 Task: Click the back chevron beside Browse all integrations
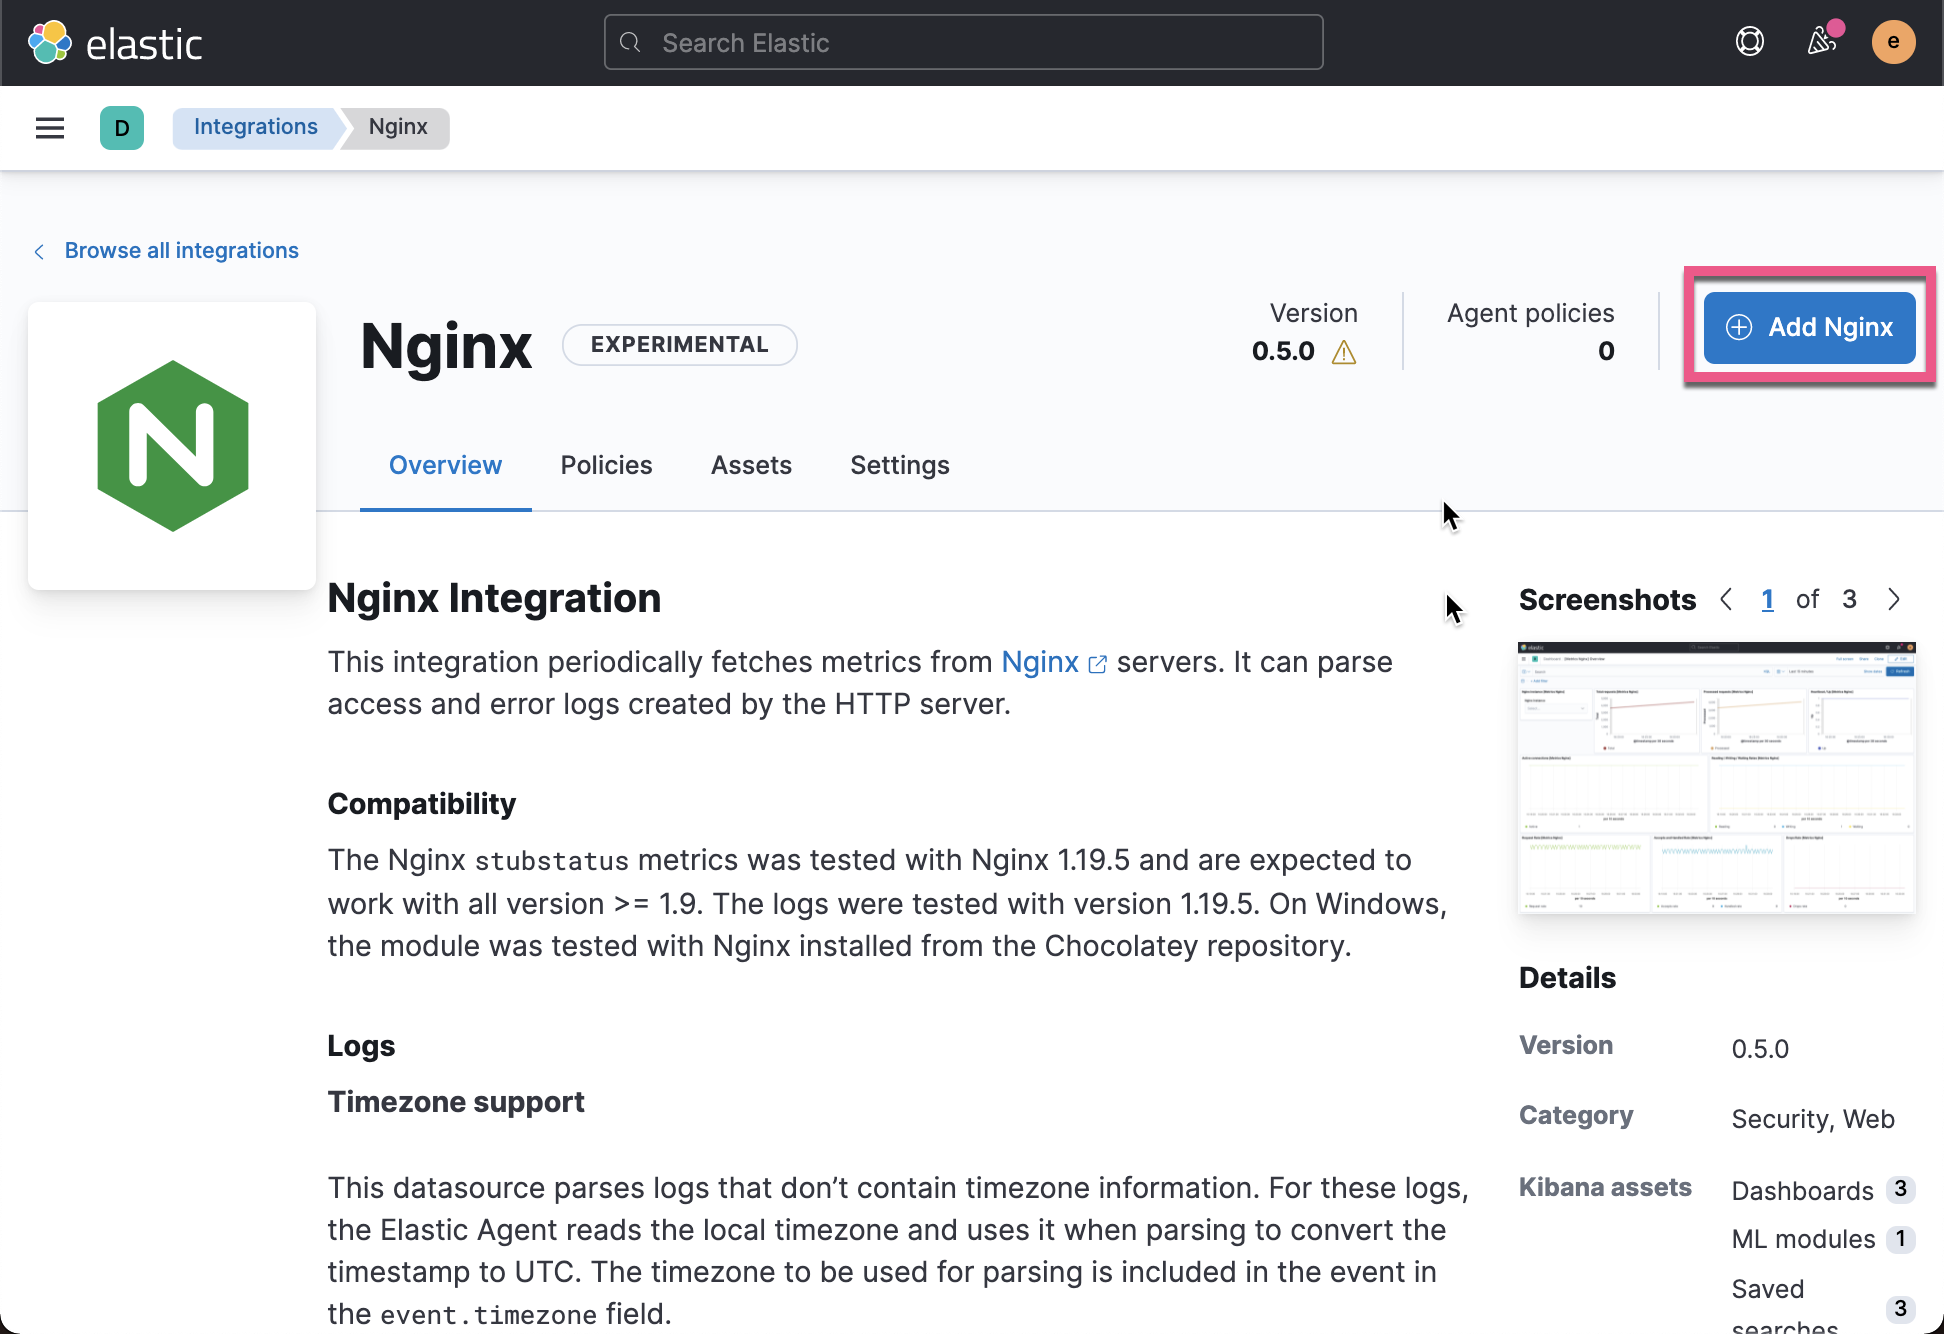tap(39, 252)
